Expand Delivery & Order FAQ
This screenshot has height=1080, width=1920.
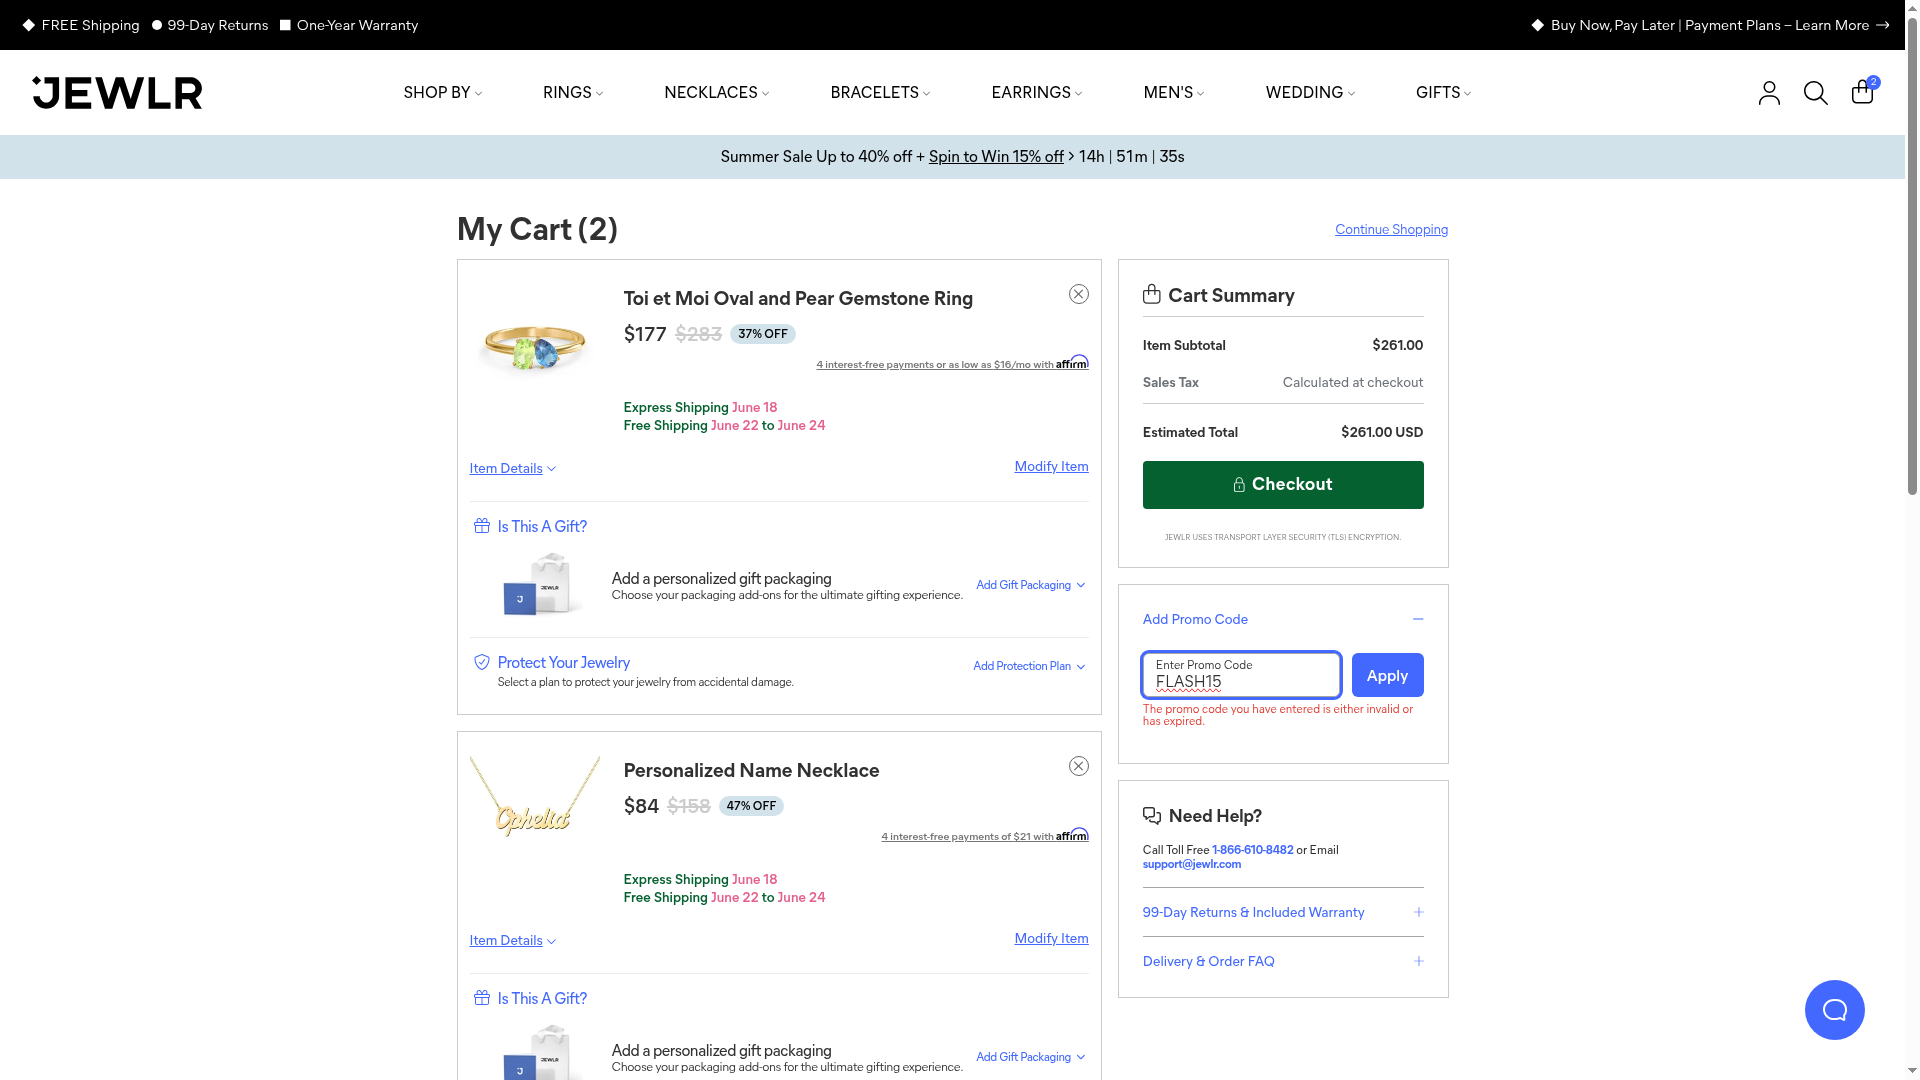(x=1283, y=961)
